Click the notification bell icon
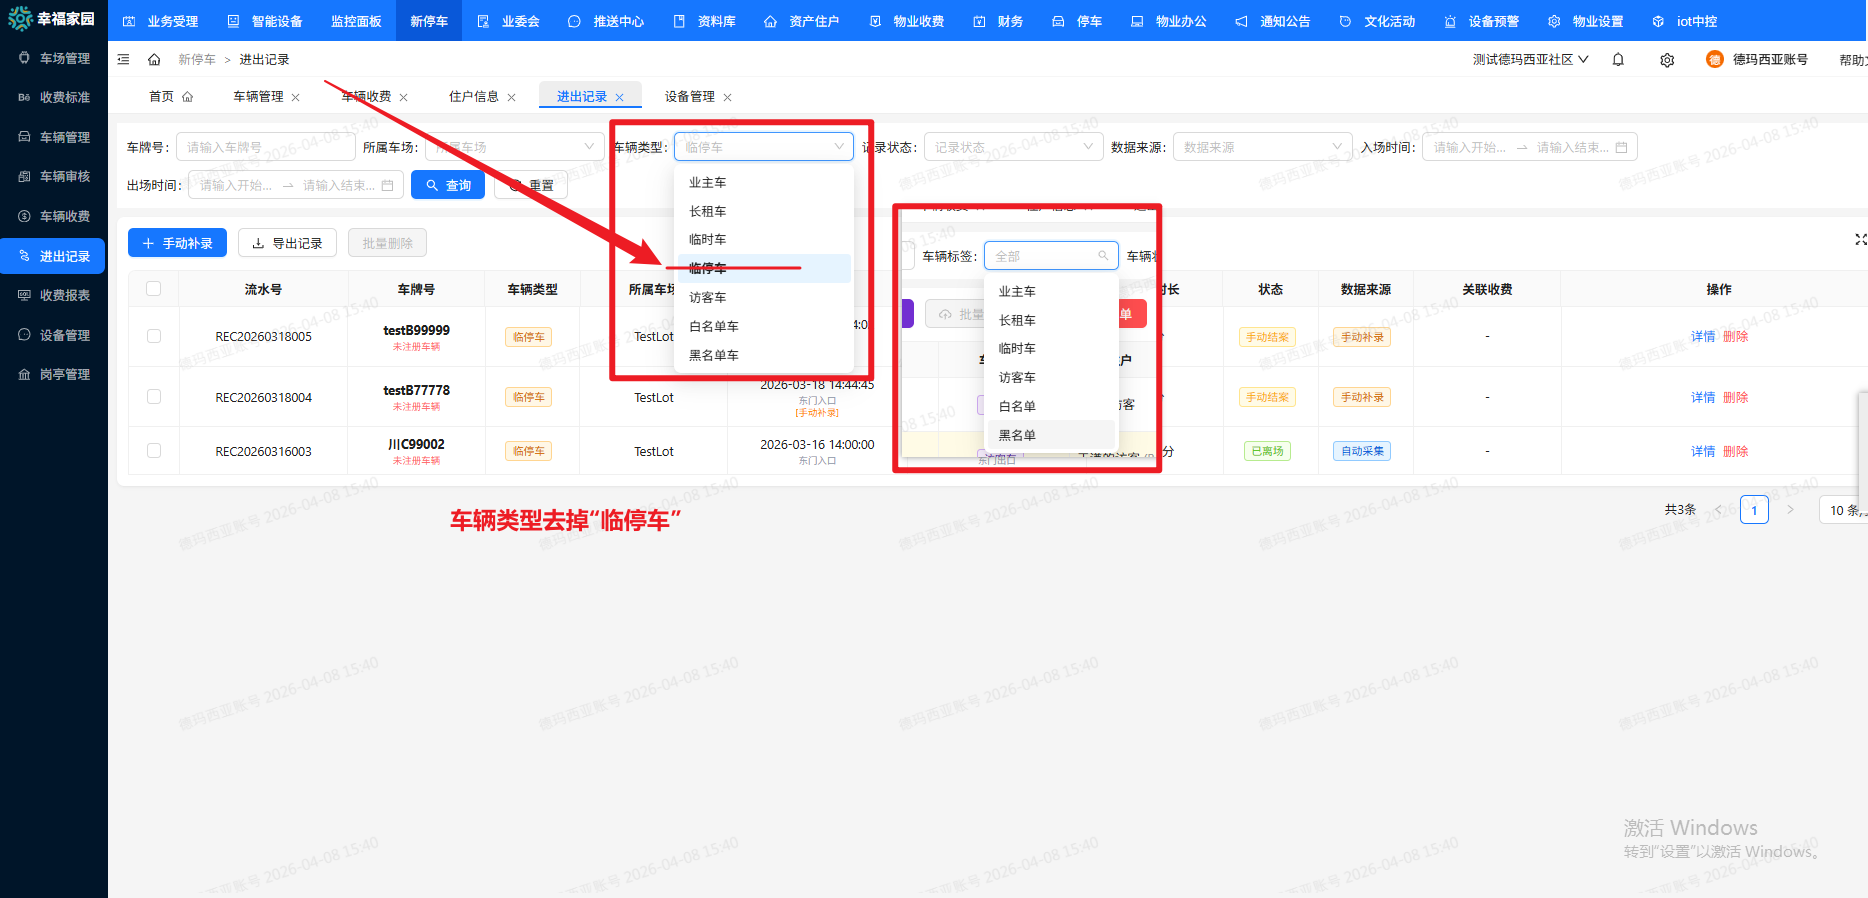This screenshot has height=898, width=1868. coord(1618,60)
